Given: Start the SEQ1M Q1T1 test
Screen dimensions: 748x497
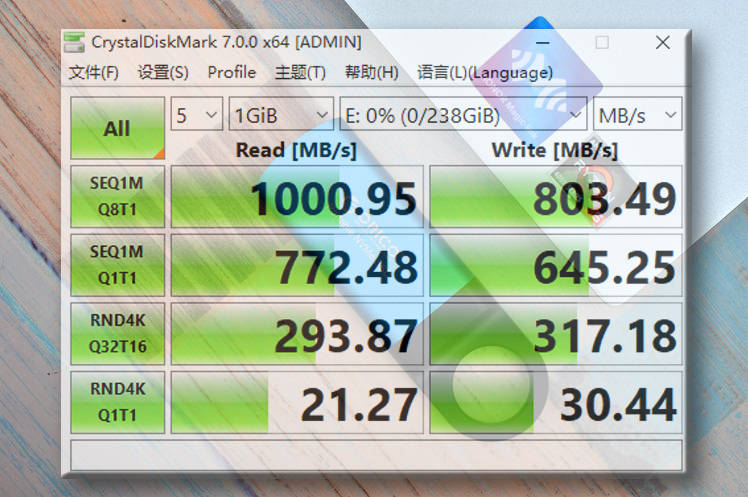Looking at the screenshot, I should (117, 265).
